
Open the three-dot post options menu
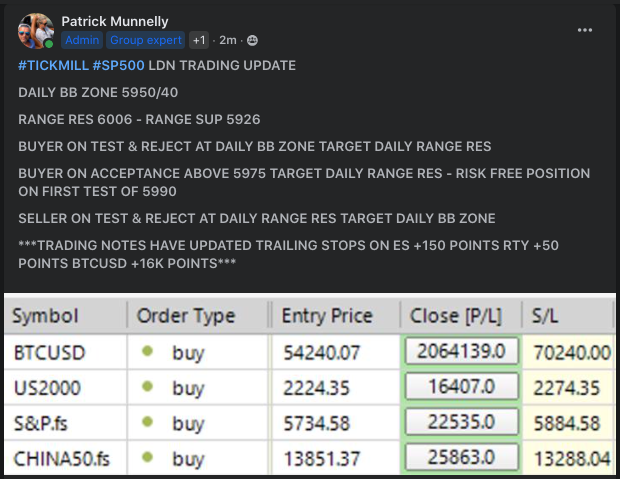click(x=584, y=30)
